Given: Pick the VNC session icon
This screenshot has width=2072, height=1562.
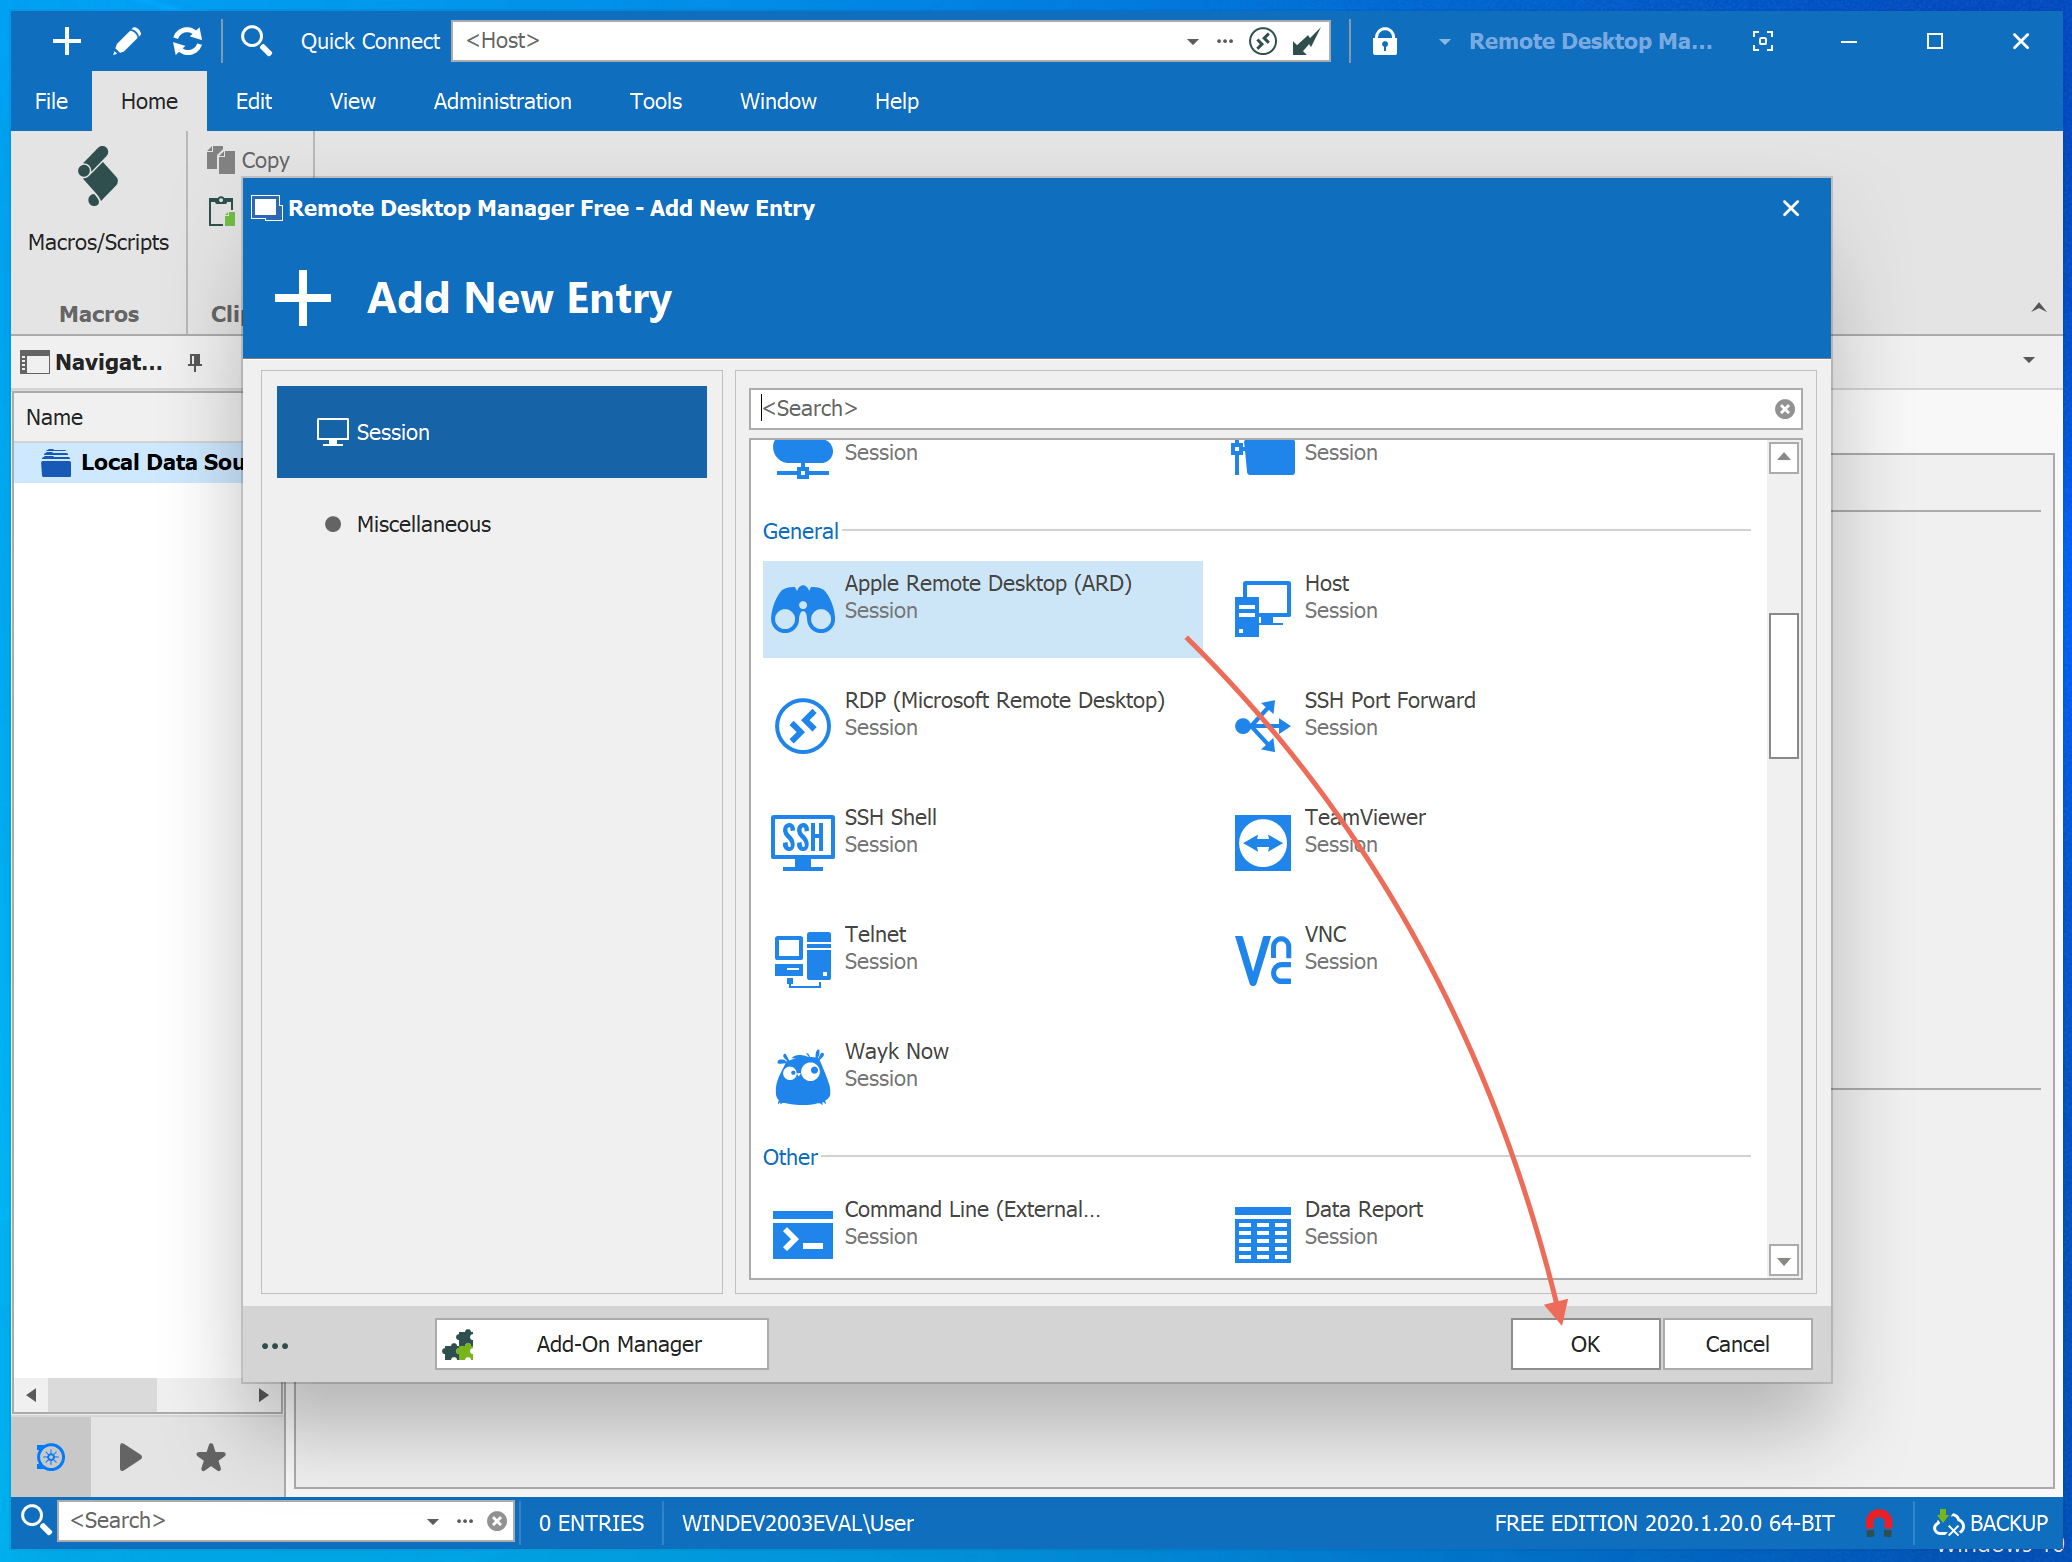Looking at the screenshot, I should (x=1262, y=959).
